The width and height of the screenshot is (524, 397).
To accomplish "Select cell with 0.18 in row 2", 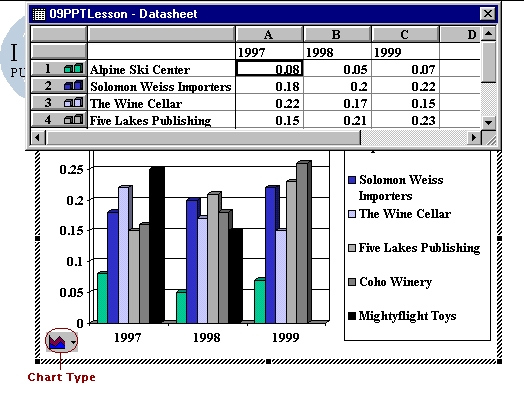I will 269,86.
